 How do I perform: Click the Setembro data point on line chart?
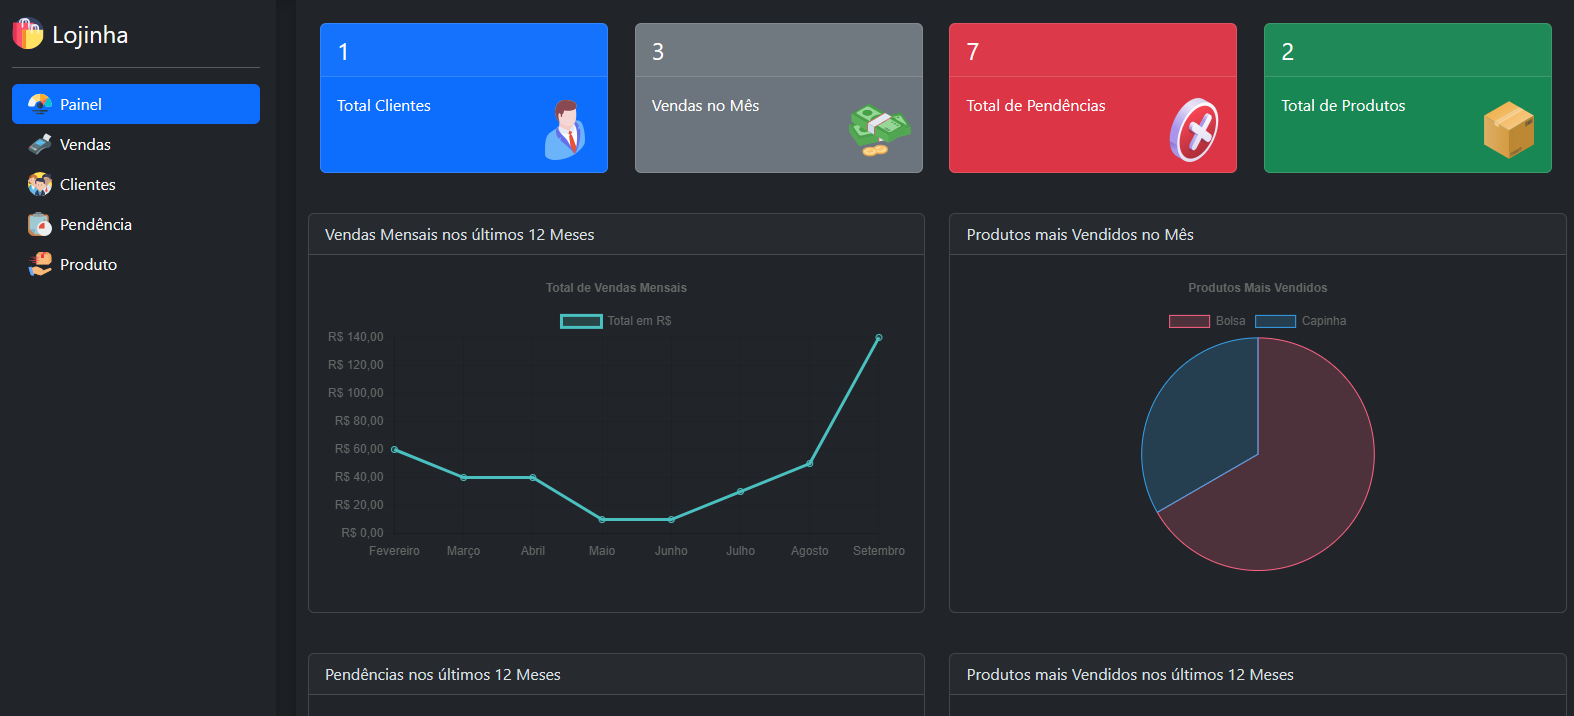(x=879, y=338)
